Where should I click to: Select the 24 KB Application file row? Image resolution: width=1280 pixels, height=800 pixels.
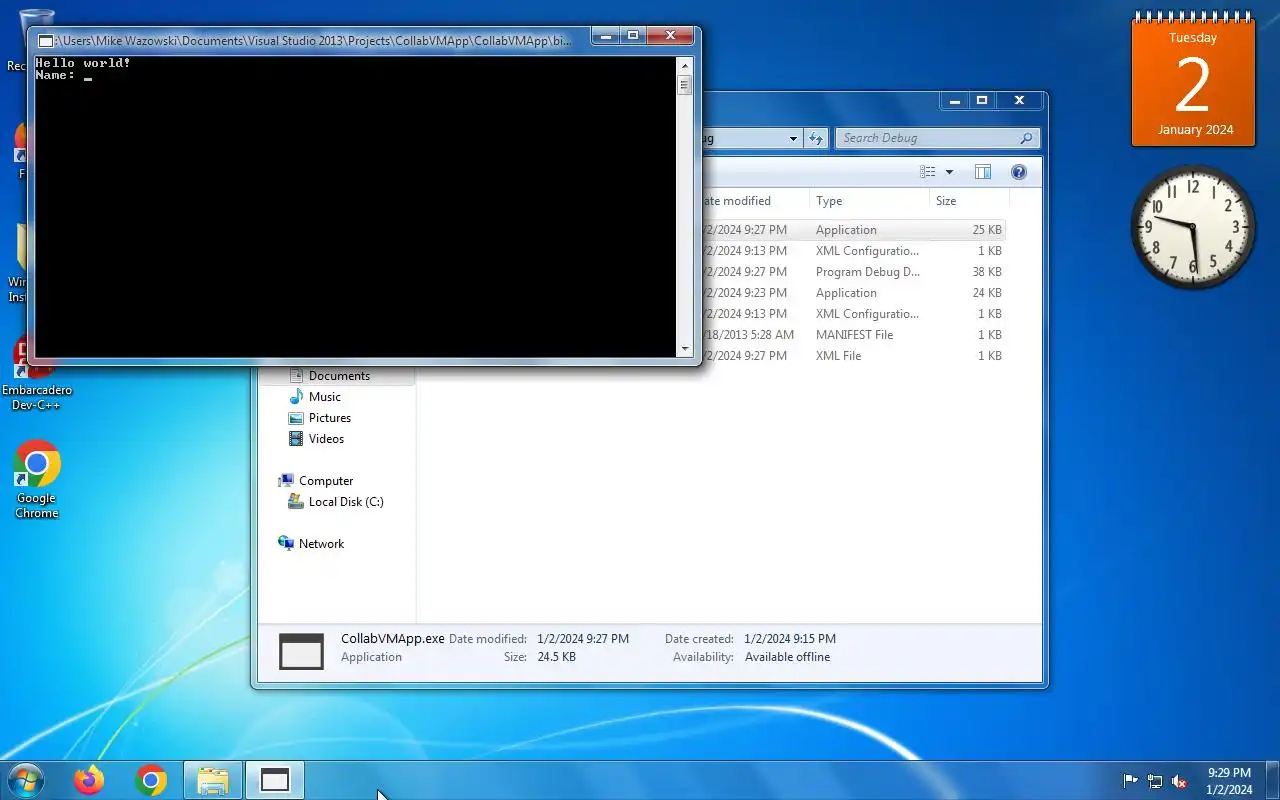[x=852, y=293]
